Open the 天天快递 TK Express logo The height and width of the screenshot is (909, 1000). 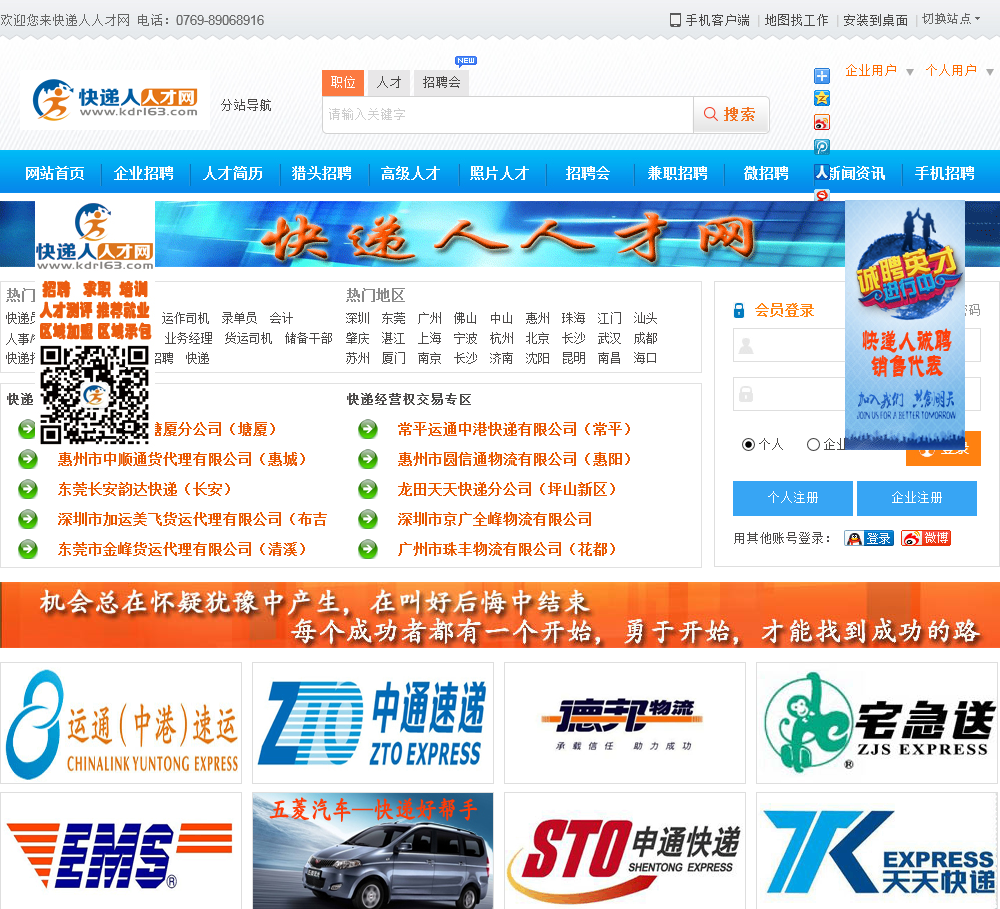tap(877, 851)
